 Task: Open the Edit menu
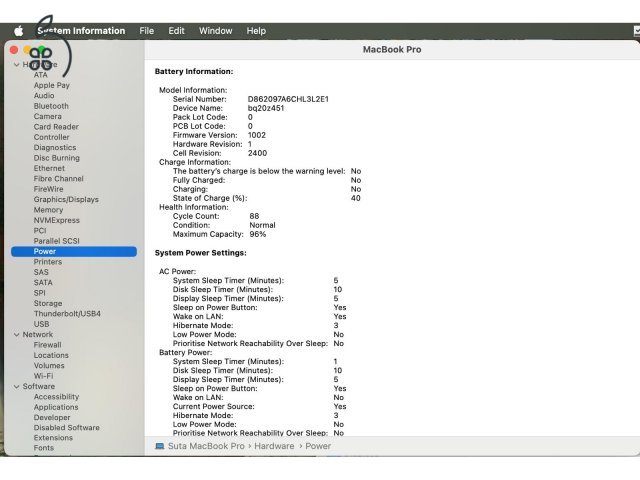coord(176,31)
